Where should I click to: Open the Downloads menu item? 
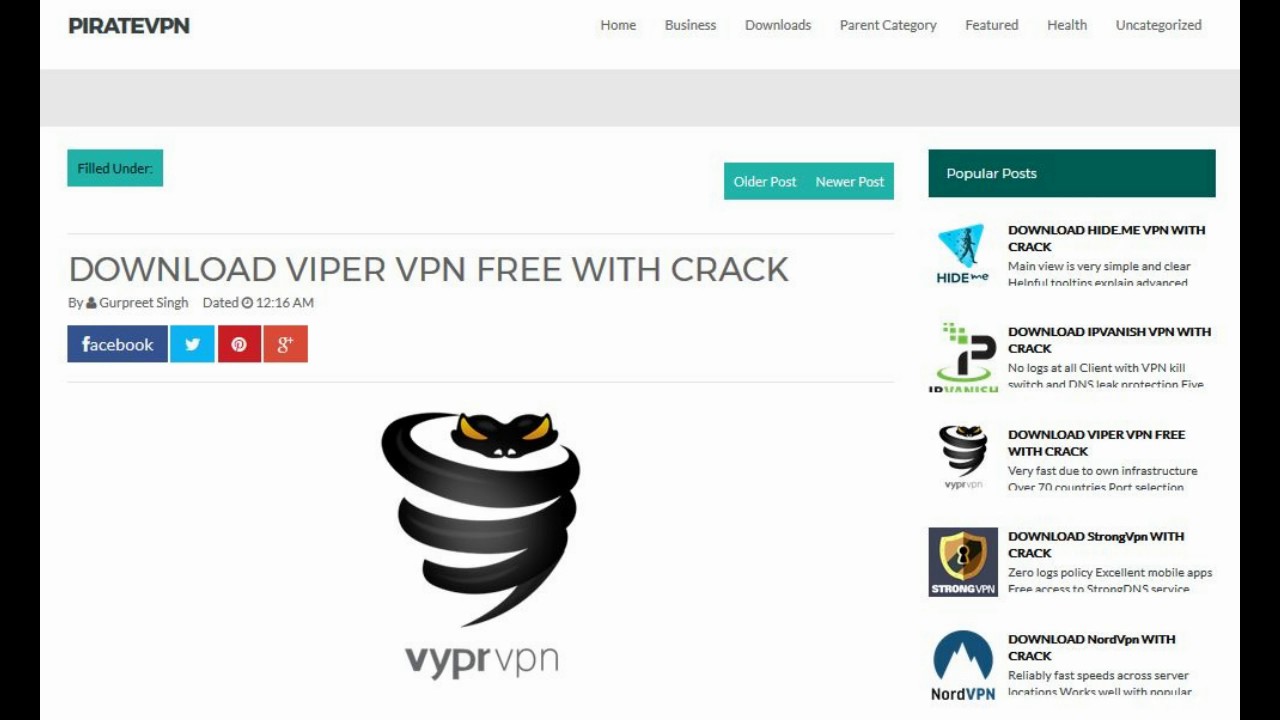[x=778, y=25]
